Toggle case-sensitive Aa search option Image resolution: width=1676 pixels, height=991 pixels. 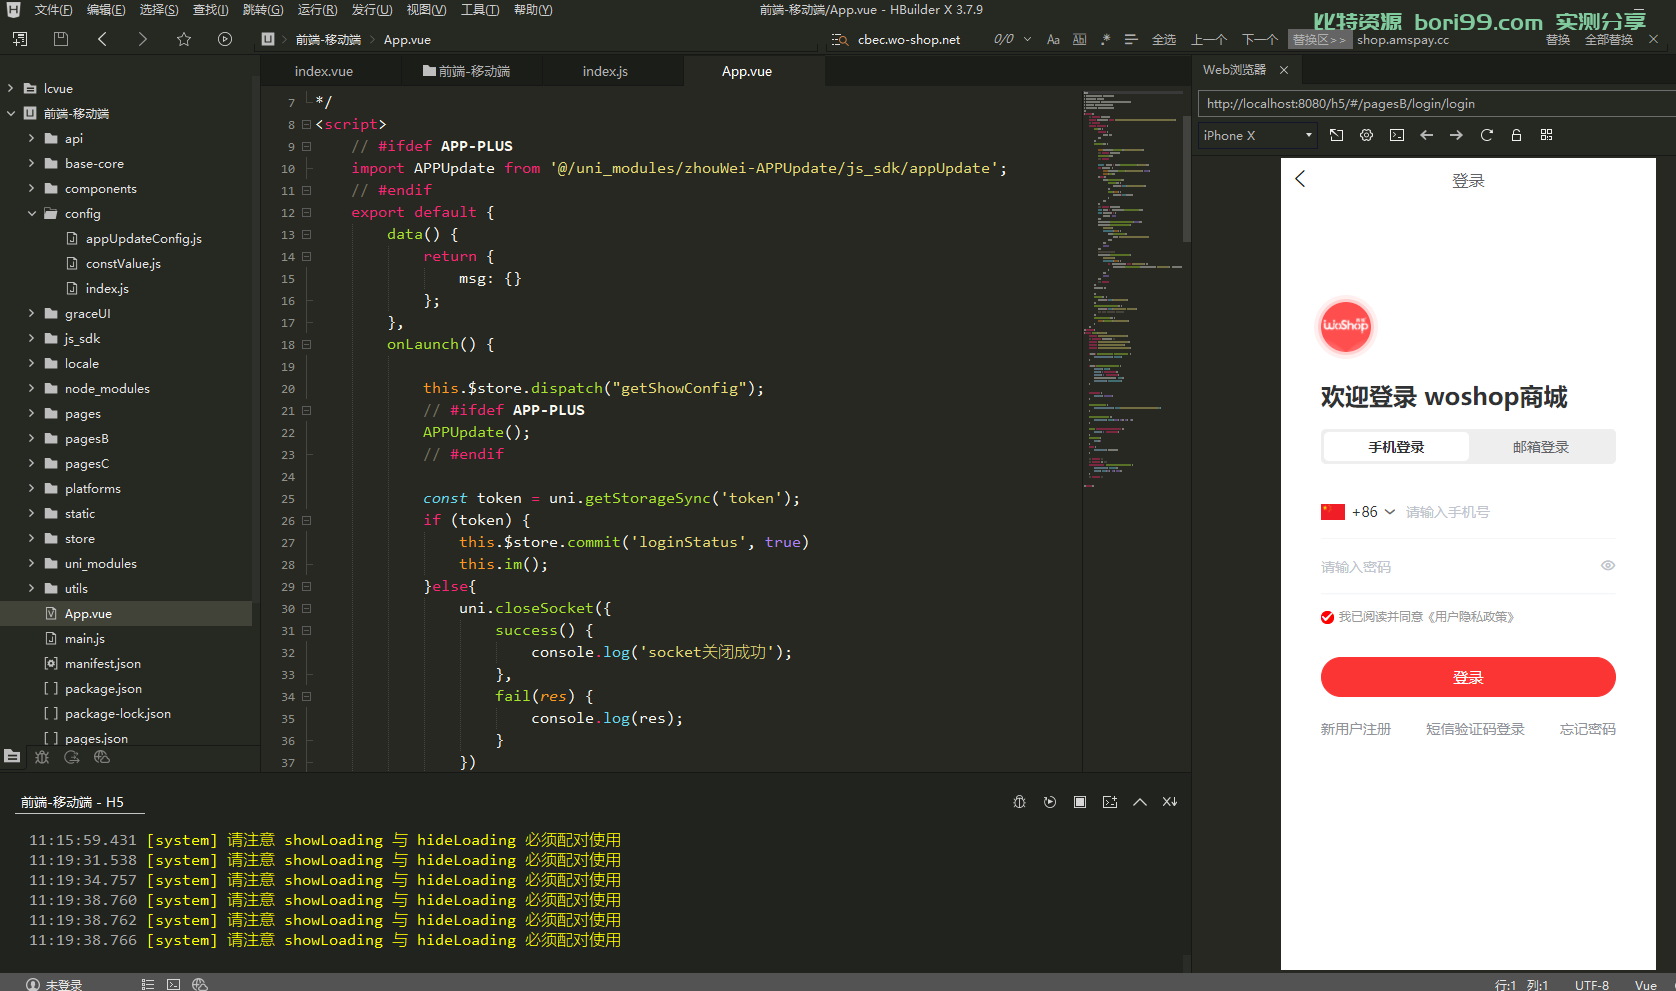(1053, 40)
